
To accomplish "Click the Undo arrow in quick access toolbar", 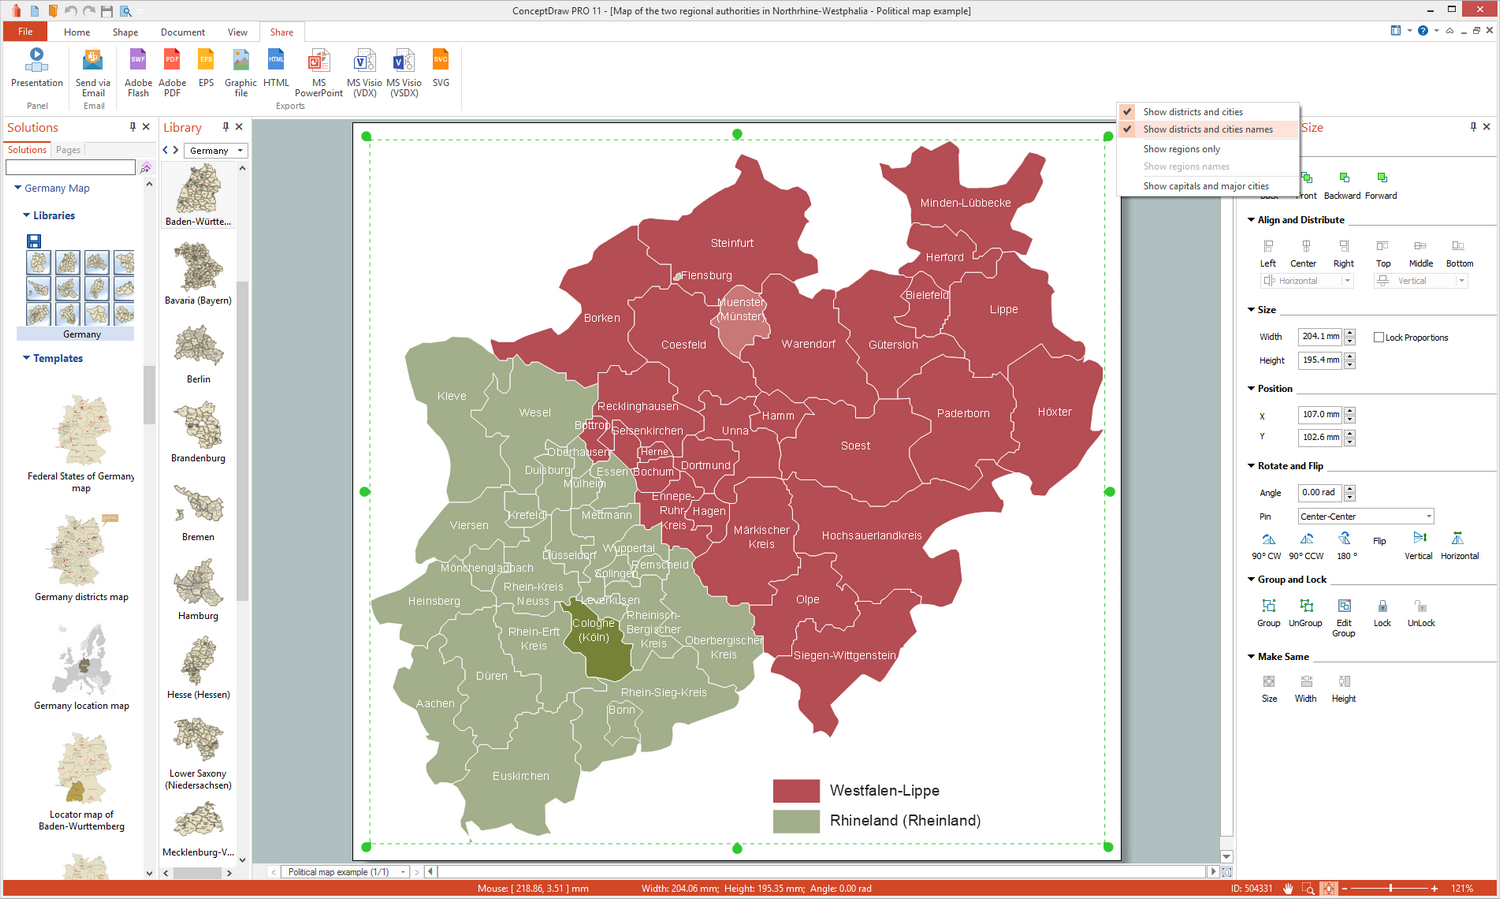I will [x=70, y=11].
